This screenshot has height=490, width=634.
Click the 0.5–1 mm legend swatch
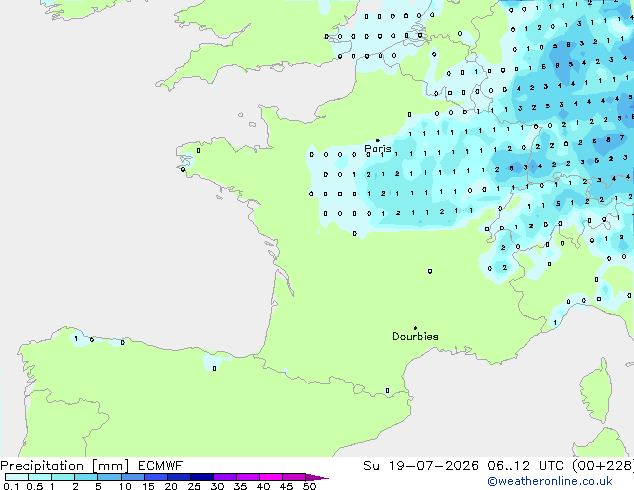[x=40, y=477]
